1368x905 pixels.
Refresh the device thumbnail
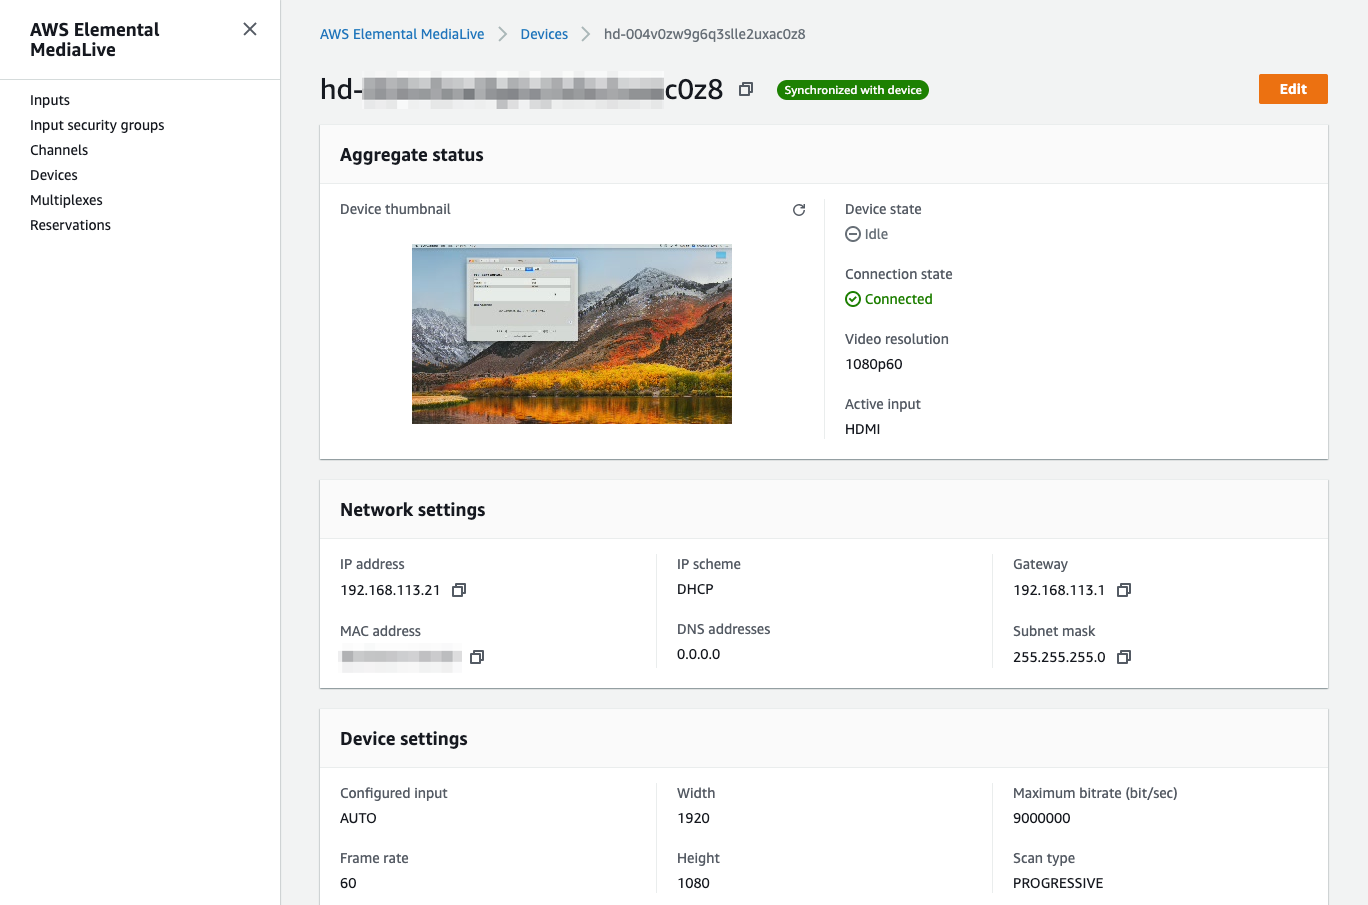pyautogui.click(x=798, y=210)
